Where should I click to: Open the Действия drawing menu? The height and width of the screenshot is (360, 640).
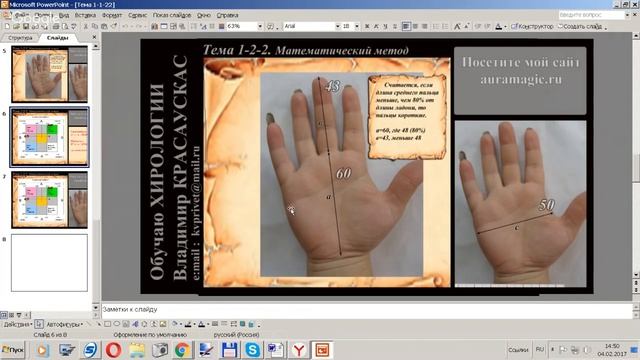click(x=17, y=324)
